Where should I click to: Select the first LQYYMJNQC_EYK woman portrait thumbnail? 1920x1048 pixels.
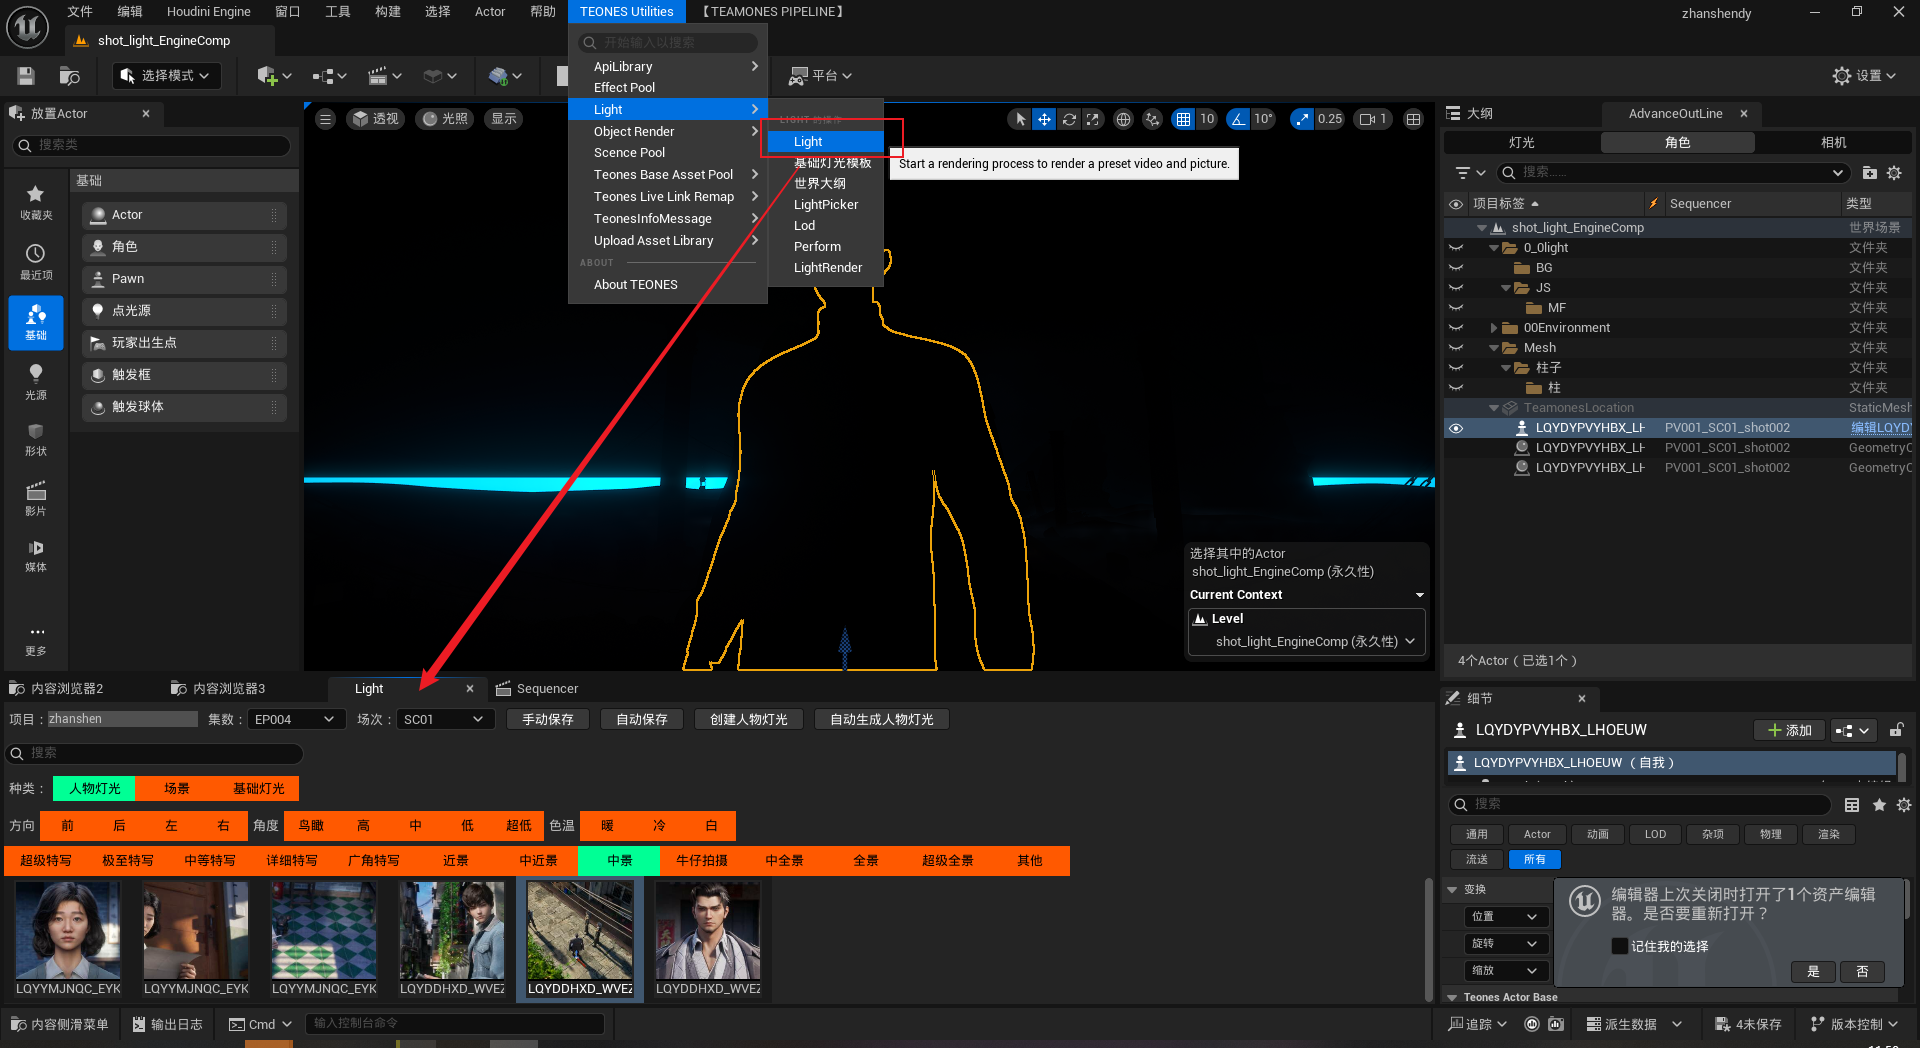(x=68, y=930)
